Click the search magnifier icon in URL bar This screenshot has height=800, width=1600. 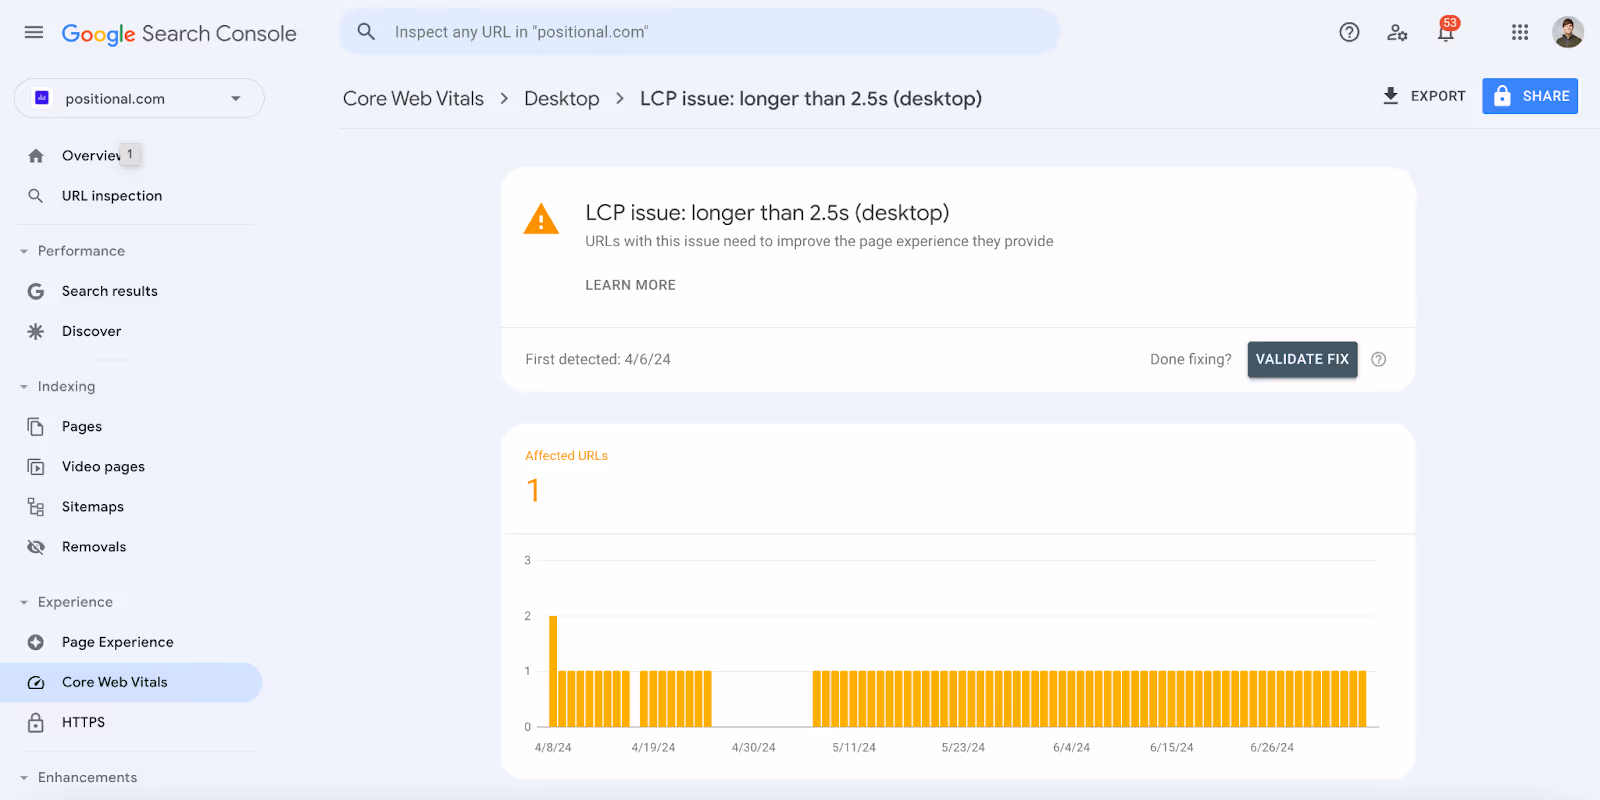point(366,32)
